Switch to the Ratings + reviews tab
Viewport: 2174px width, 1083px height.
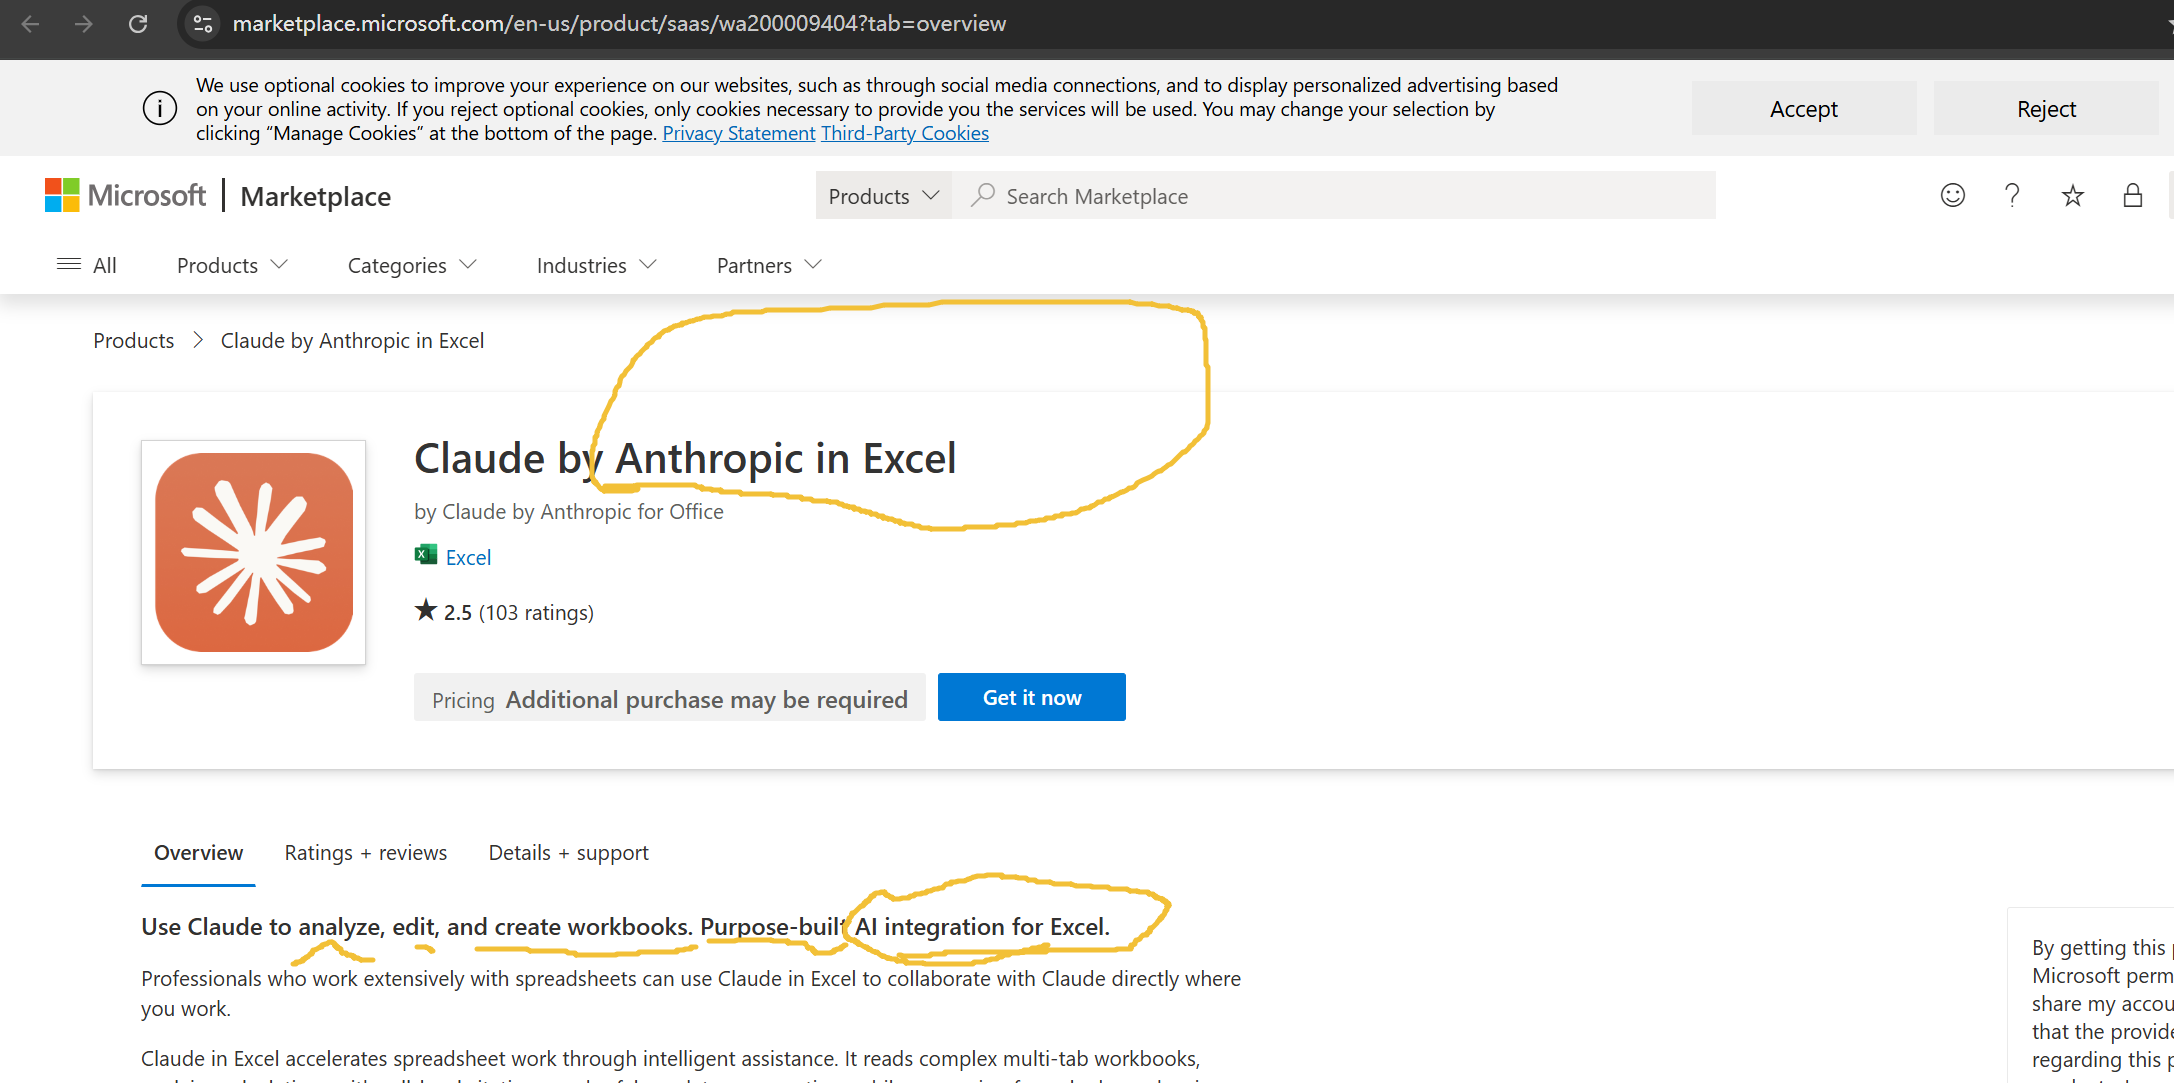(x=365, y=852)
